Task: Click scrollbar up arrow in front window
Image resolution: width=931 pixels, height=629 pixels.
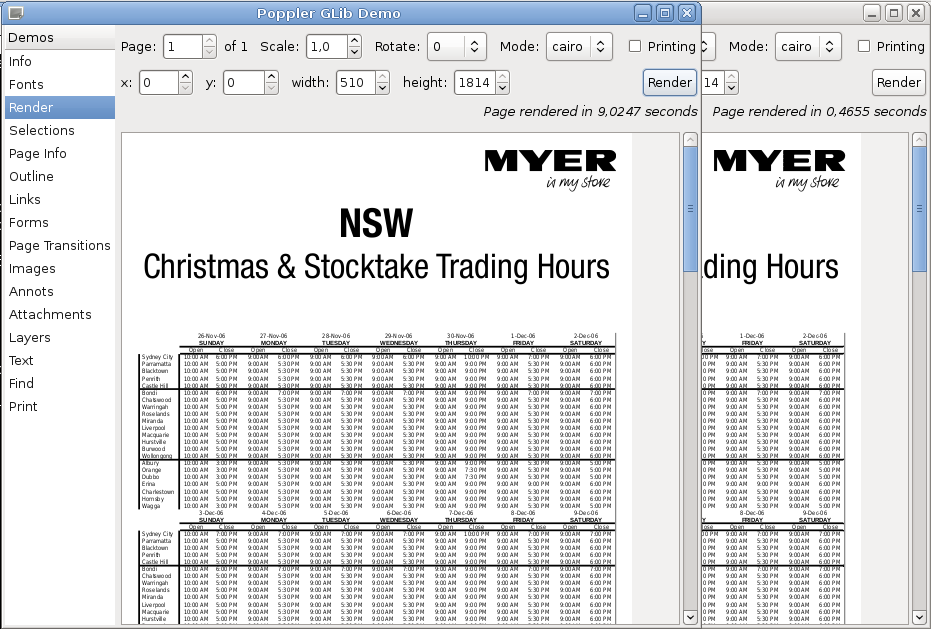Action: click(x=690, y=140)
